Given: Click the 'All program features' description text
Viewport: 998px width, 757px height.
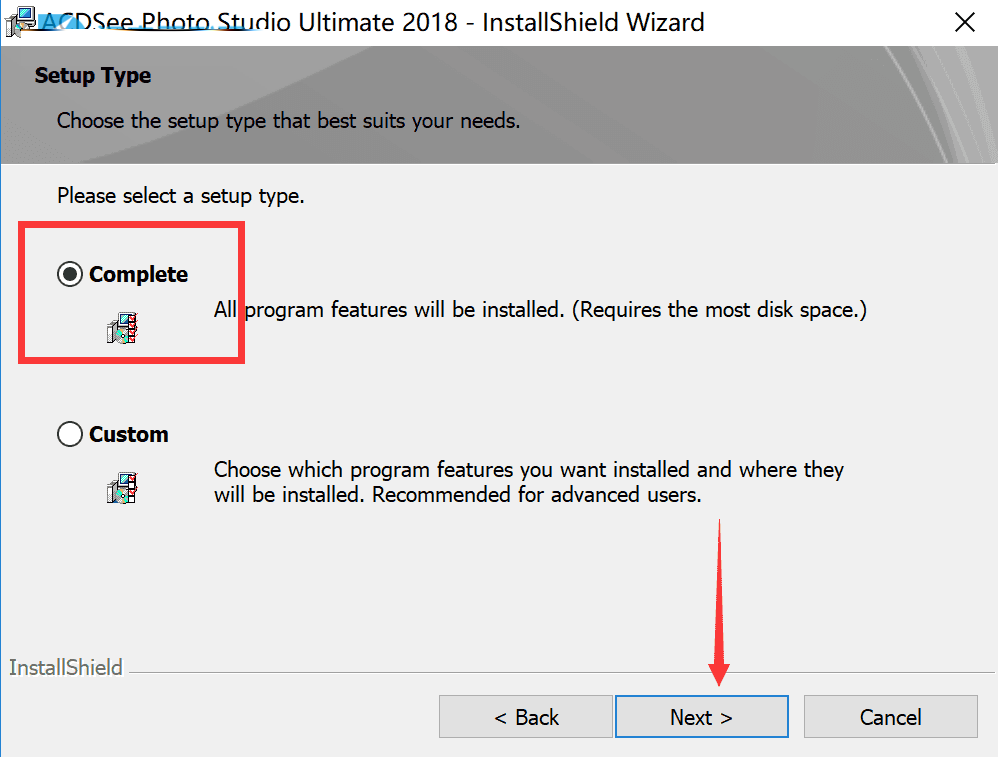Looking at the screenshot, I should point(540,310).
